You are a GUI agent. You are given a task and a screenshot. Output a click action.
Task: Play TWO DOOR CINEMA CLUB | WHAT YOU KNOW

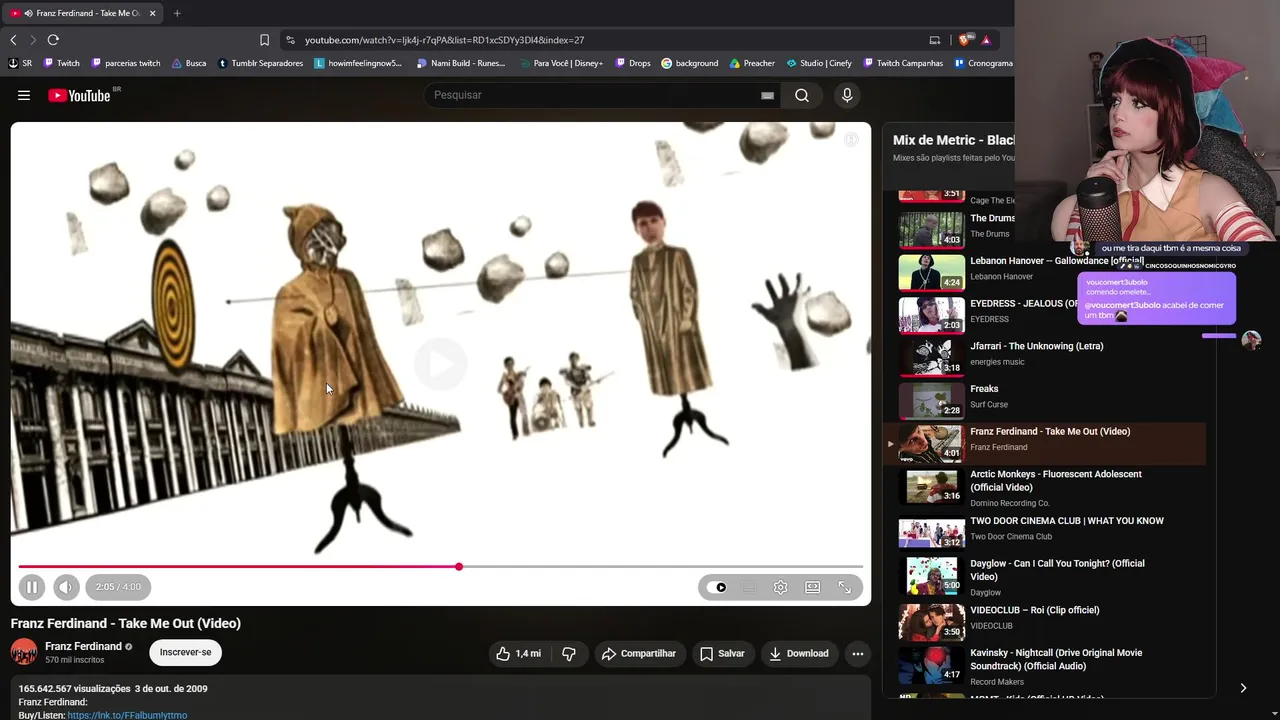tap(1045, 531)
